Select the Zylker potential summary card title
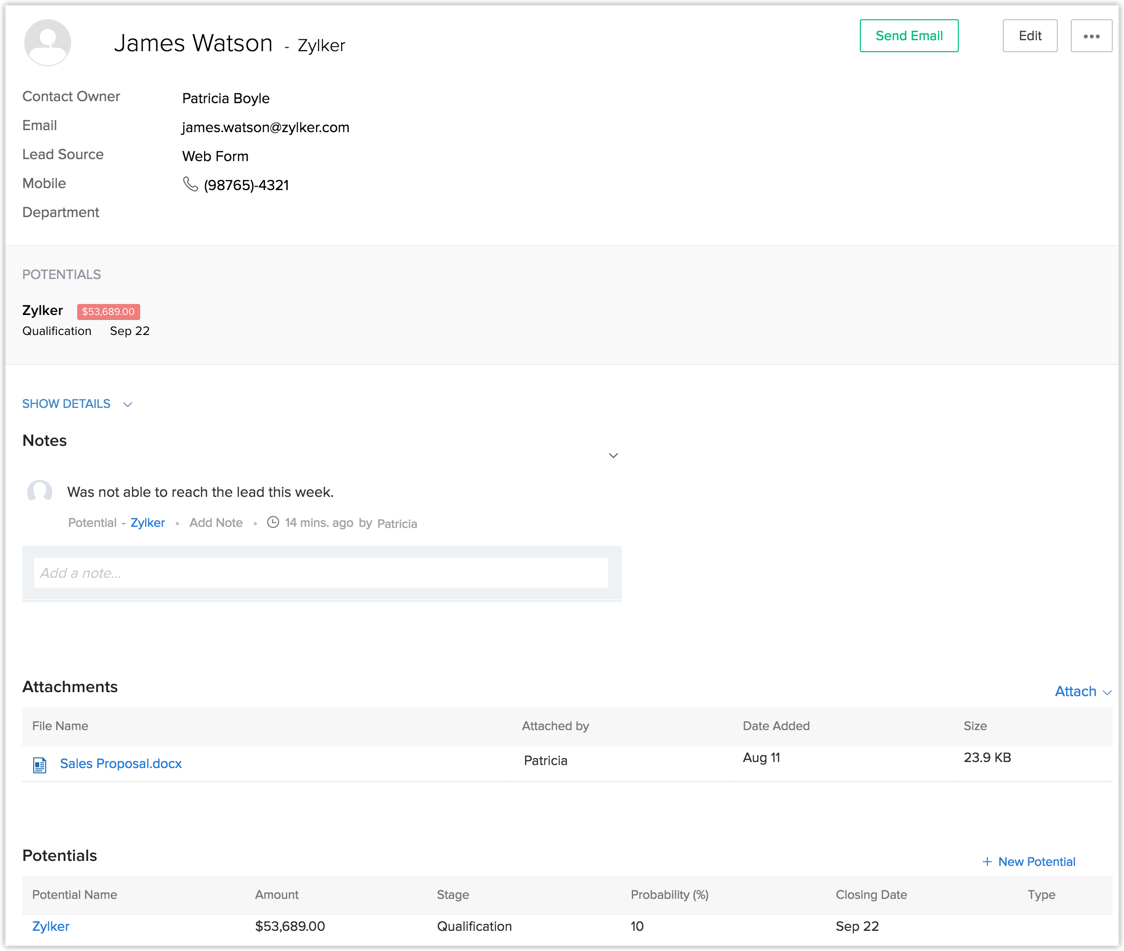The height and width of the screenshot is (951, 1124). tap(43, 311)
